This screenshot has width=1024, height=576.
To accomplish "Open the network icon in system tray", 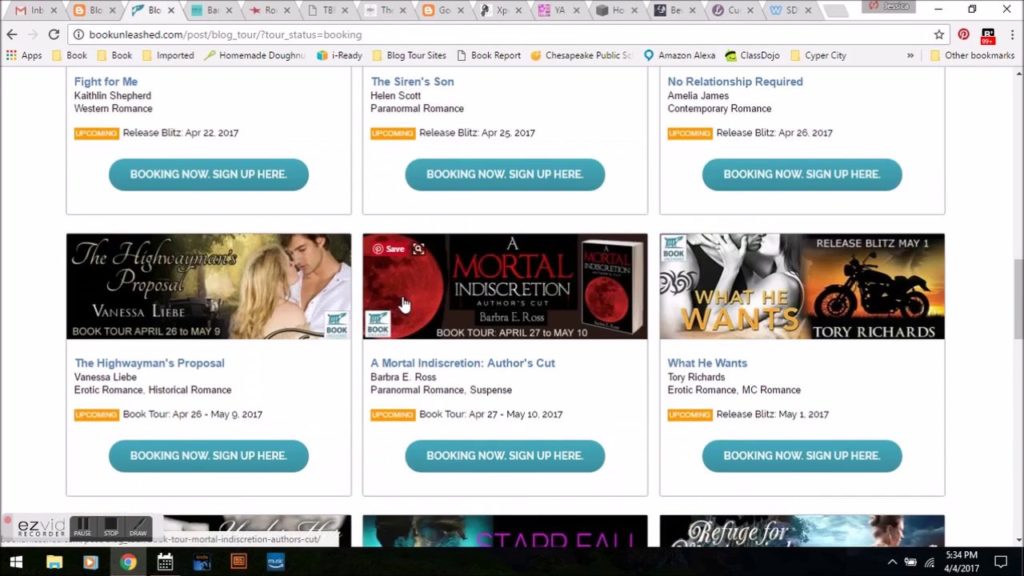I will (x=929, y=562).
